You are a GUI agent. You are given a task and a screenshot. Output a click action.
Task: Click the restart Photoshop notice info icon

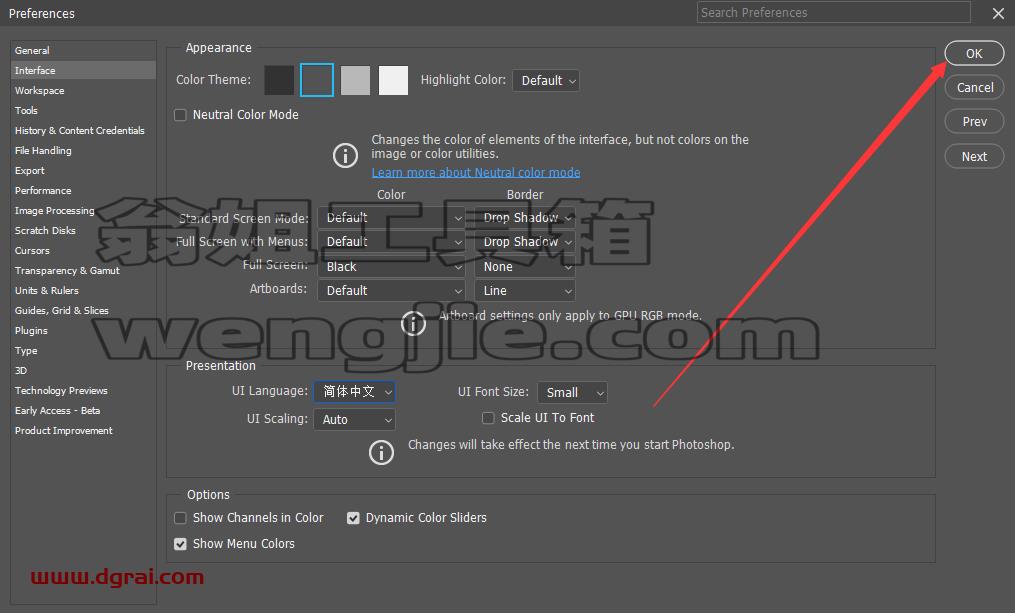(x=381, y=452)
